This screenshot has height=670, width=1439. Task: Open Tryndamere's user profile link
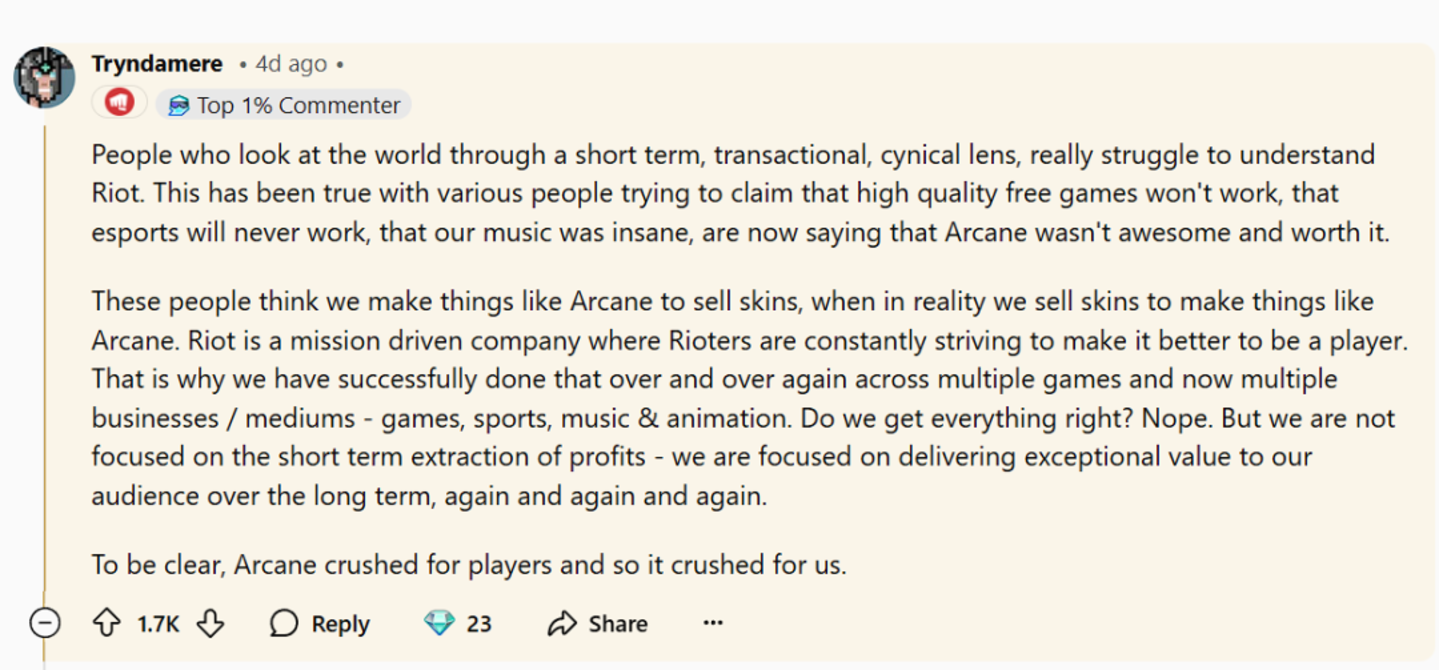(157, 64)
